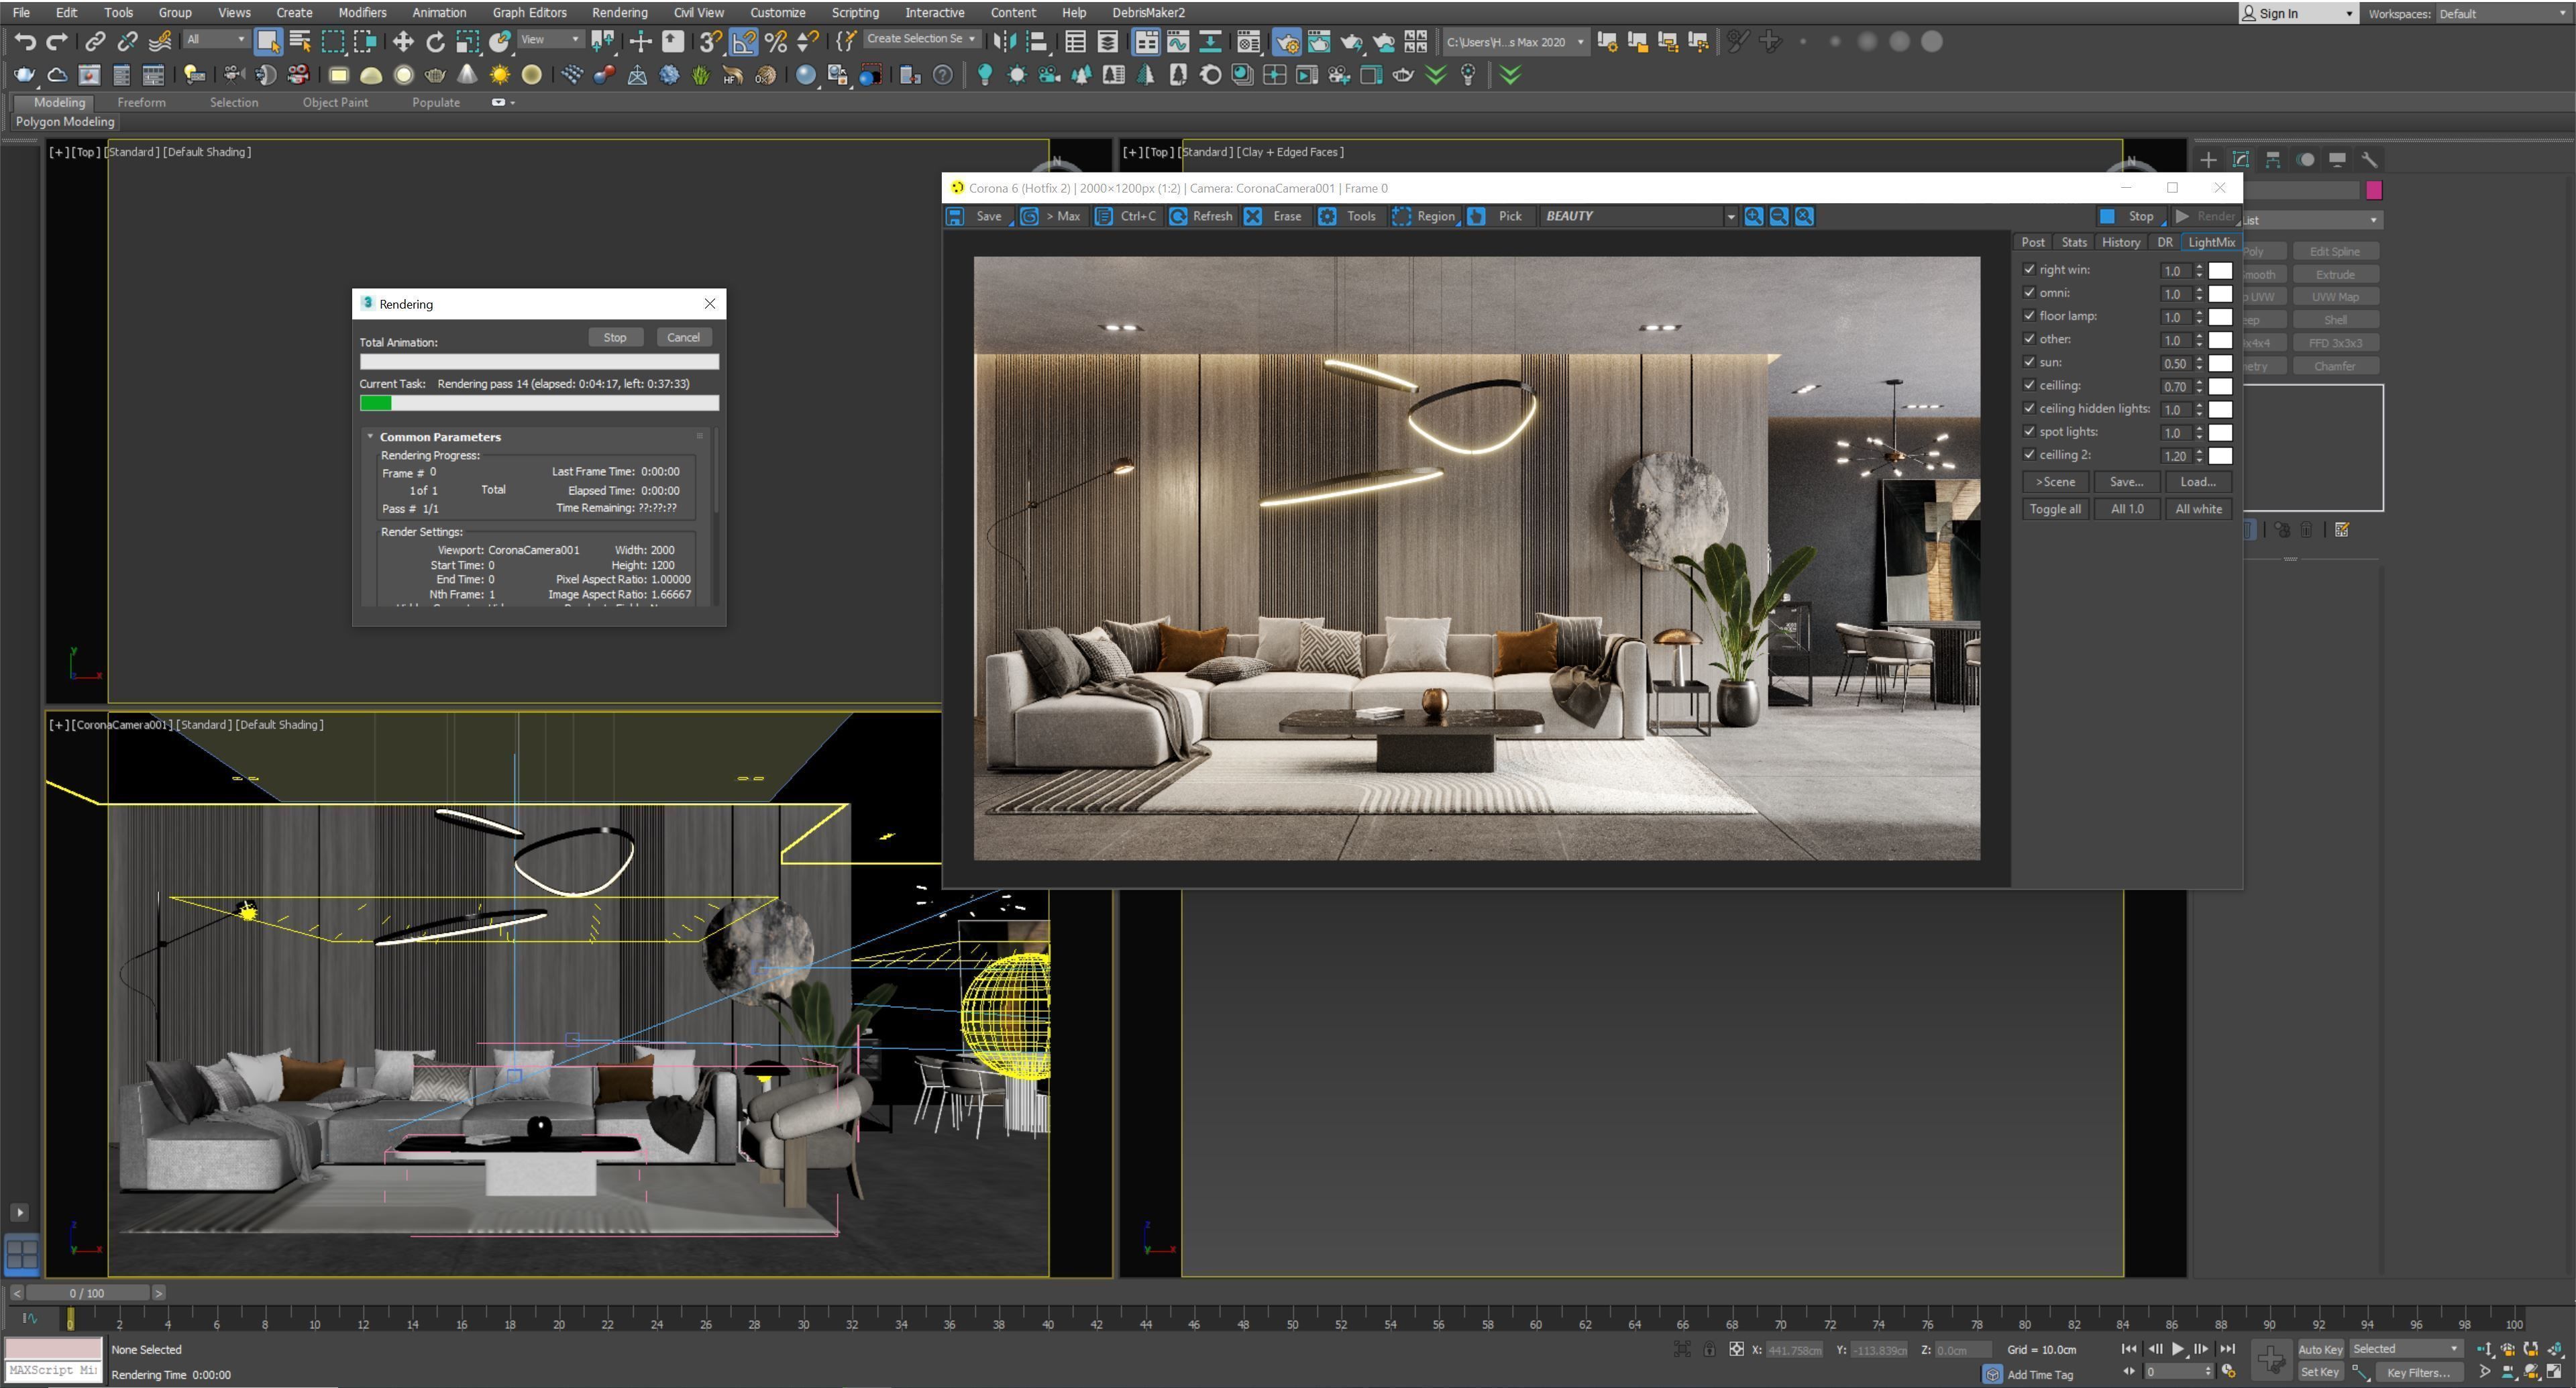Open the Modify panel icon
Screen dimensions: 2576x1388
pyautogui.click(x=2241, y=160)
